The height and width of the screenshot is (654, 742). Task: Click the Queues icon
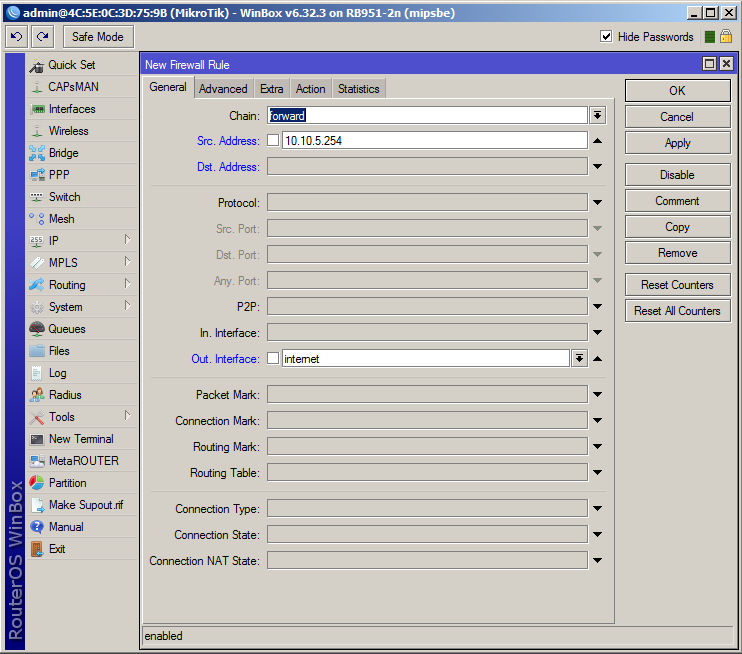(x=36, y=329)
